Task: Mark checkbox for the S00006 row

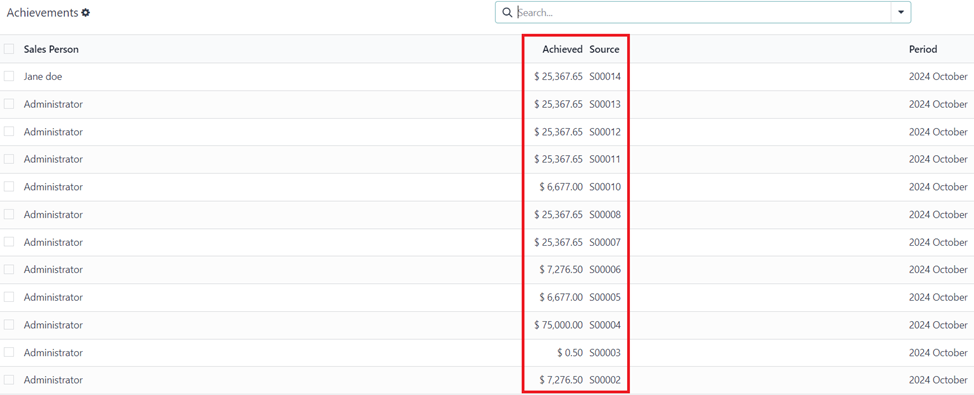Action: tap(9, 270)
